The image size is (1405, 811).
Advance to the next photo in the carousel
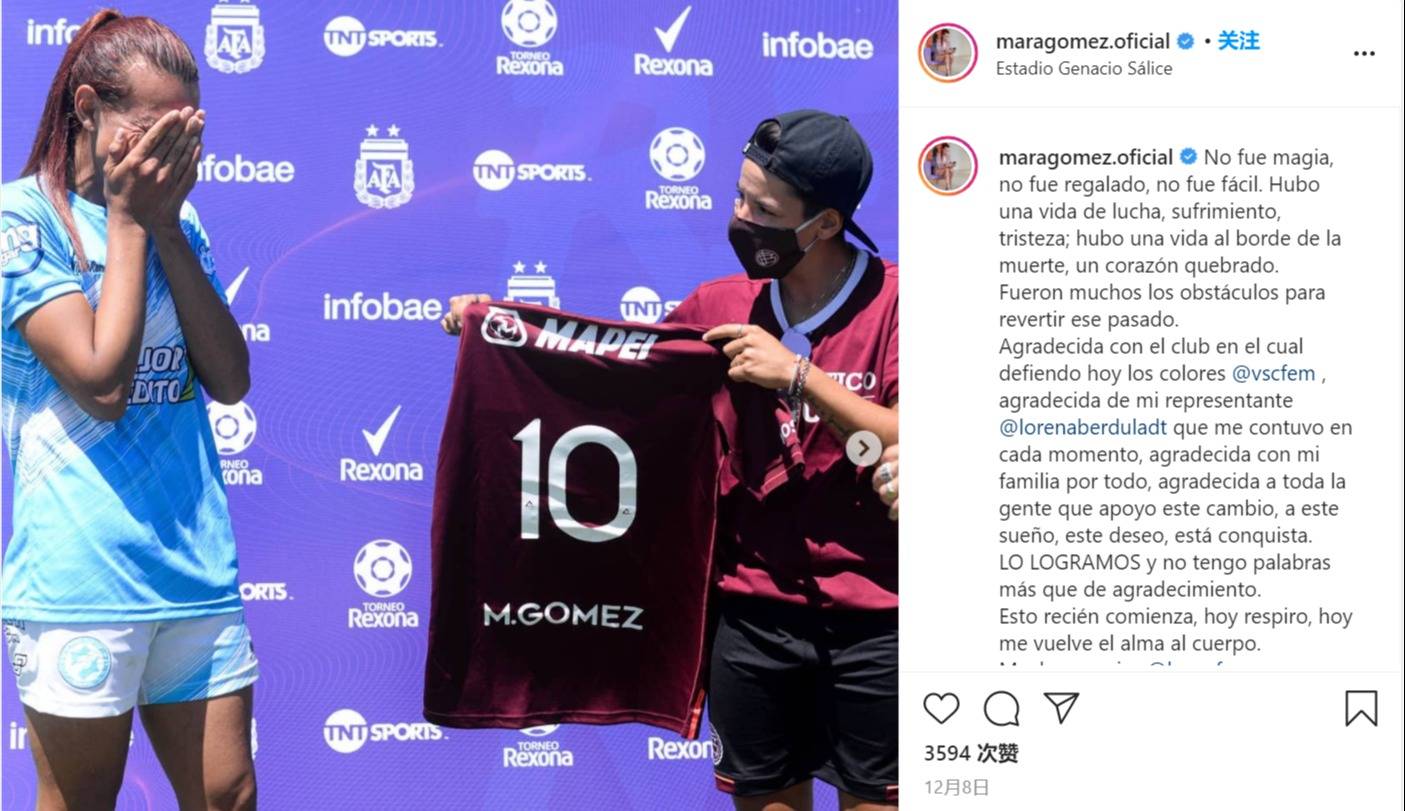[864, 448]
